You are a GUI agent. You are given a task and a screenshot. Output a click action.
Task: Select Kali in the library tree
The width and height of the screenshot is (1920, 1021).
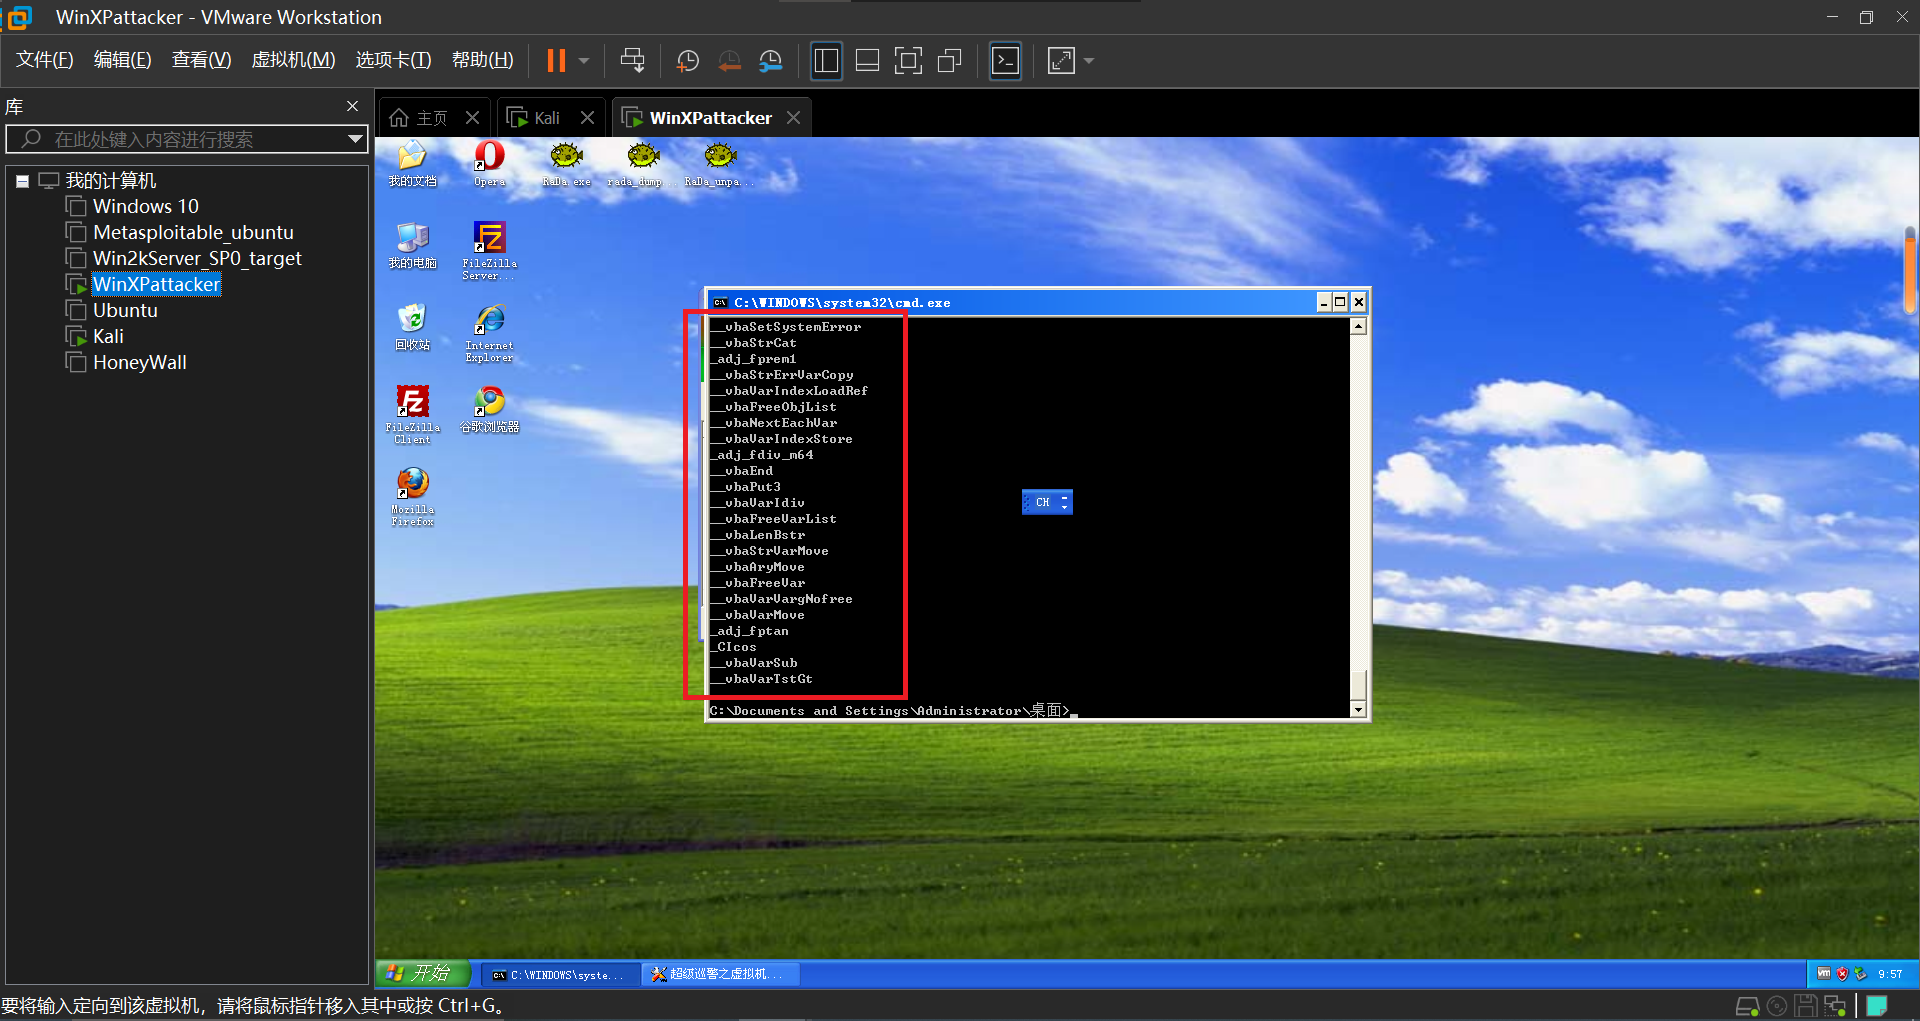[108, 336]
